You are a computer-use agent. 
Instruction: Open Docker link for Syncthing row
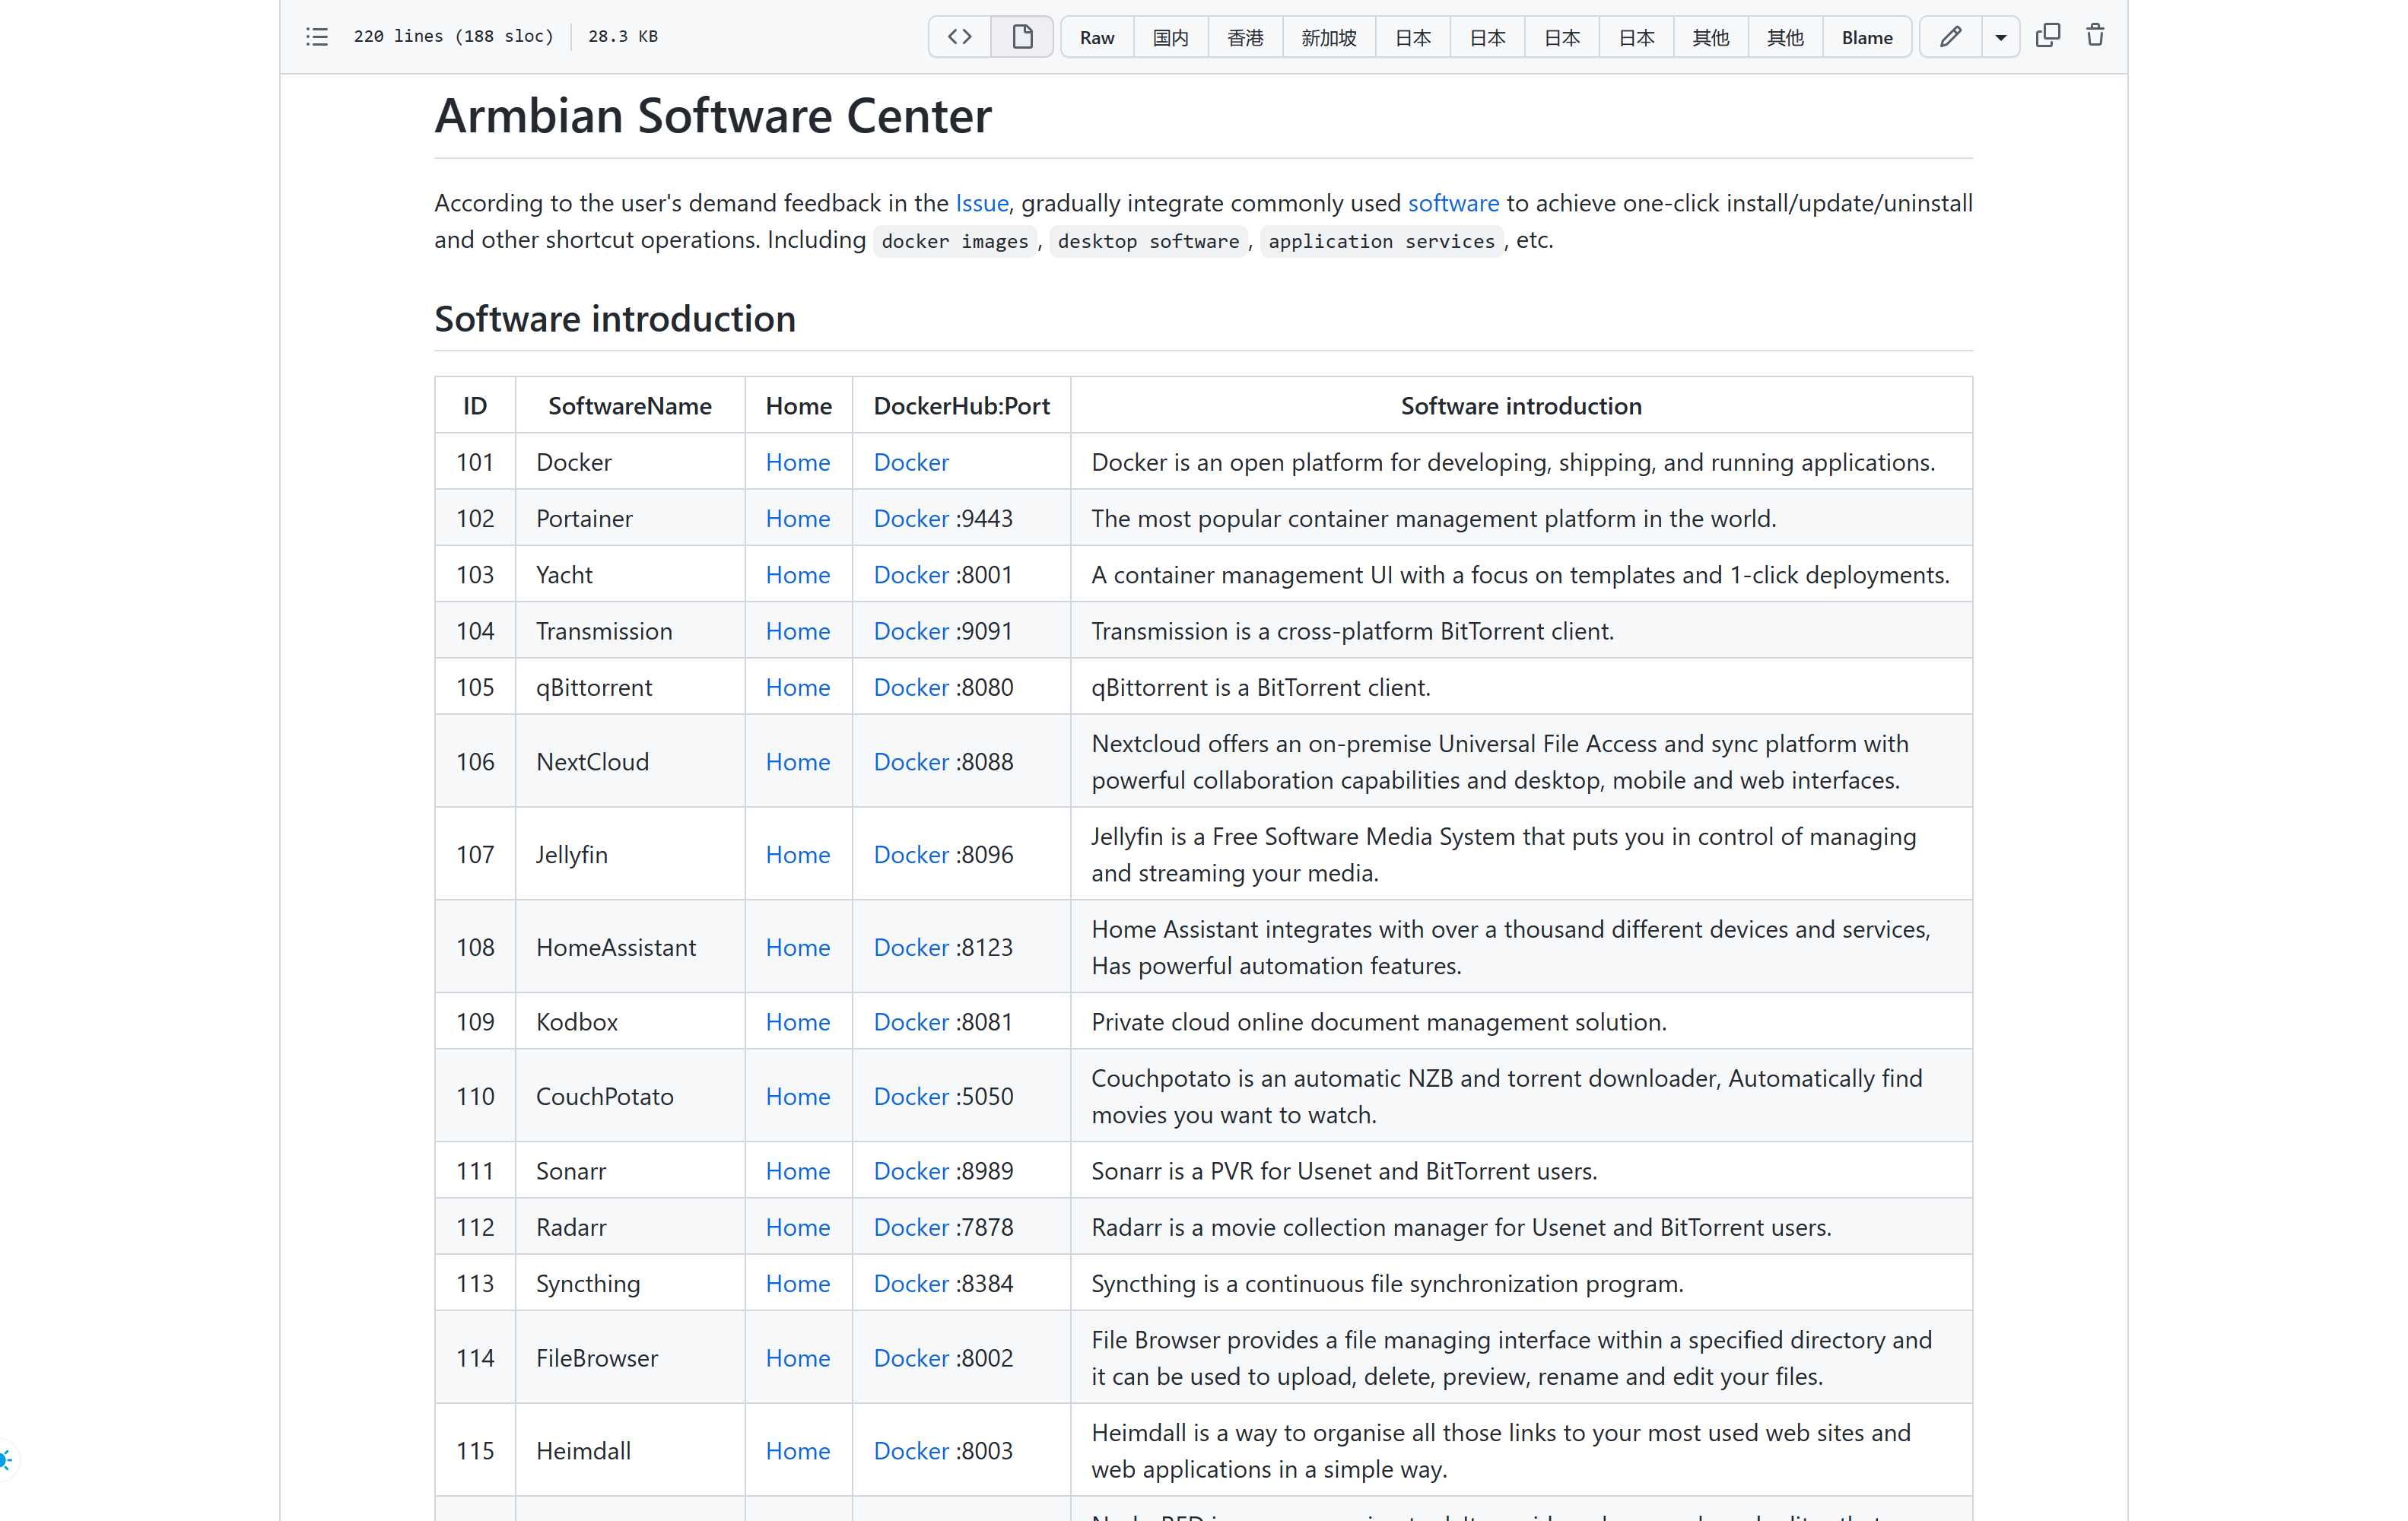tap(910, 1283)
